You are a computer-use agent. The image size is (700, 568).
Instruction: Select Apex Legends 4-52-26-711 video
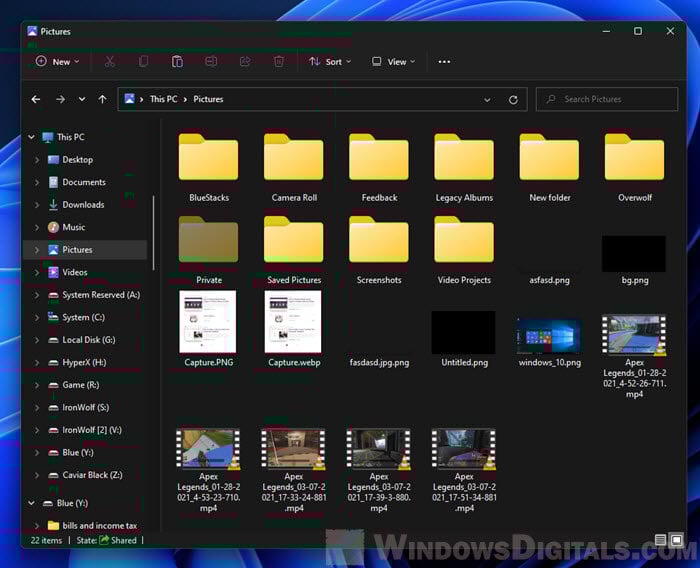click(x=634, y=356)
